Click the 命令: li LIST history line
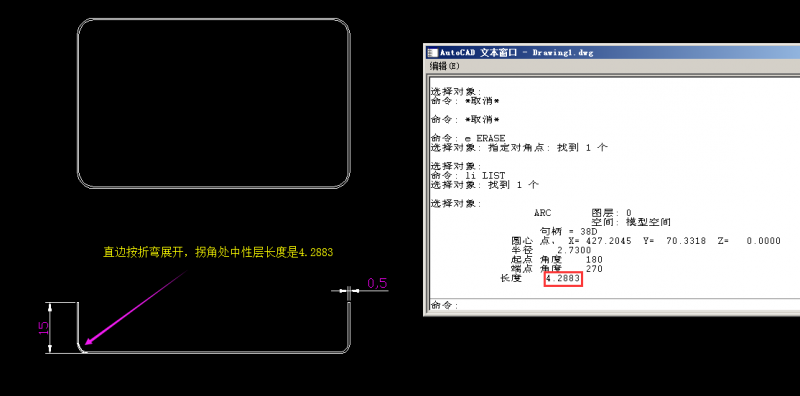Screen dimensions: 800x396 click(x=468, y=176)
